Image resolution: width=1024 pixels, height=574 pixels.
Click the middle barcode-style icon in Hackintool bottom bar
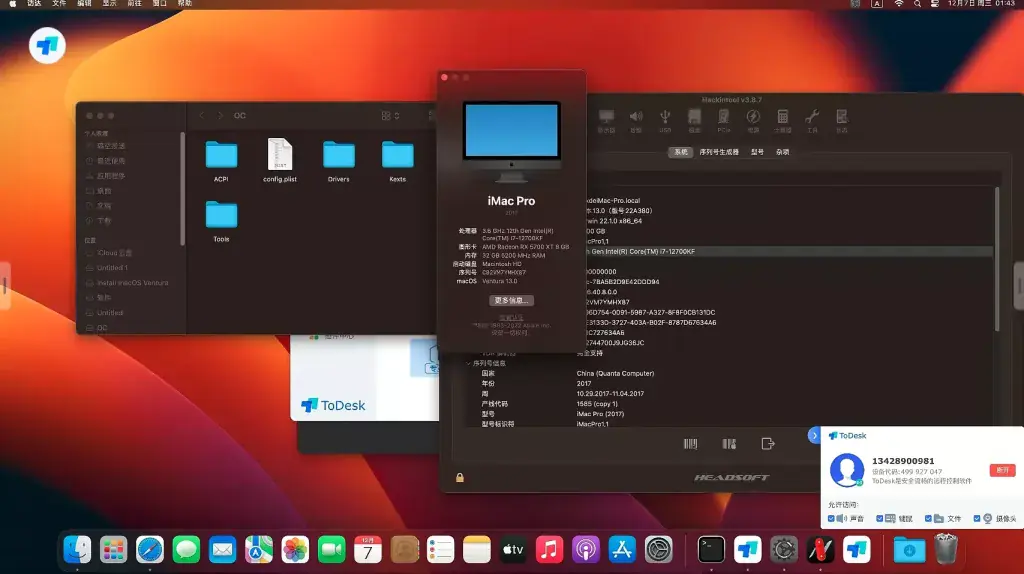(x=729, y=444)
